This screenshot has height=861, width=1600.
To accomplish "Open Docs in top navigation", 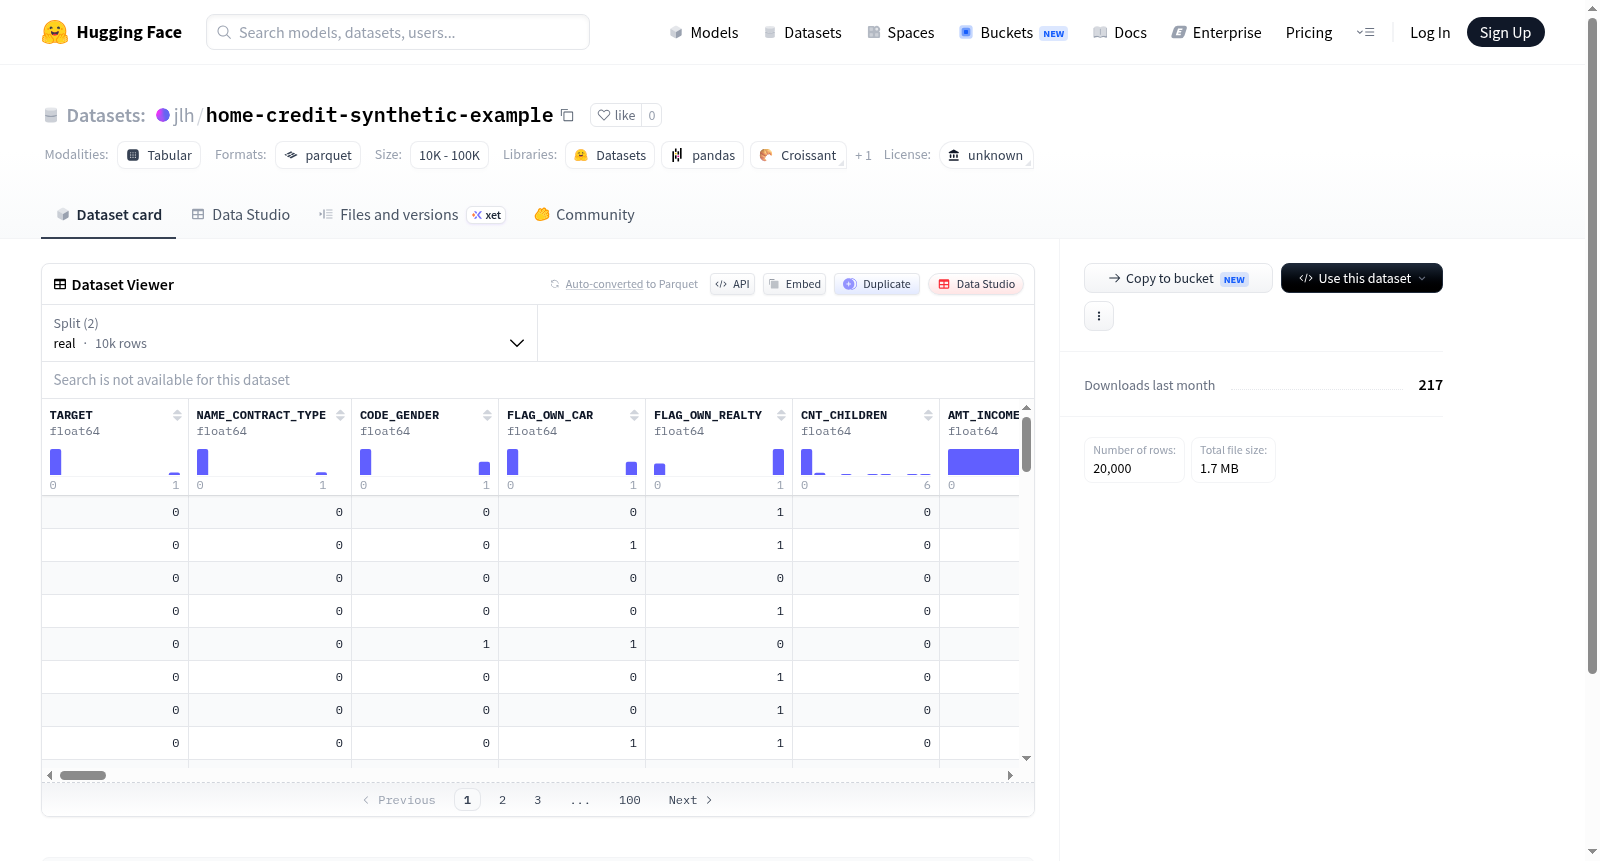I will click(1119, 32).
